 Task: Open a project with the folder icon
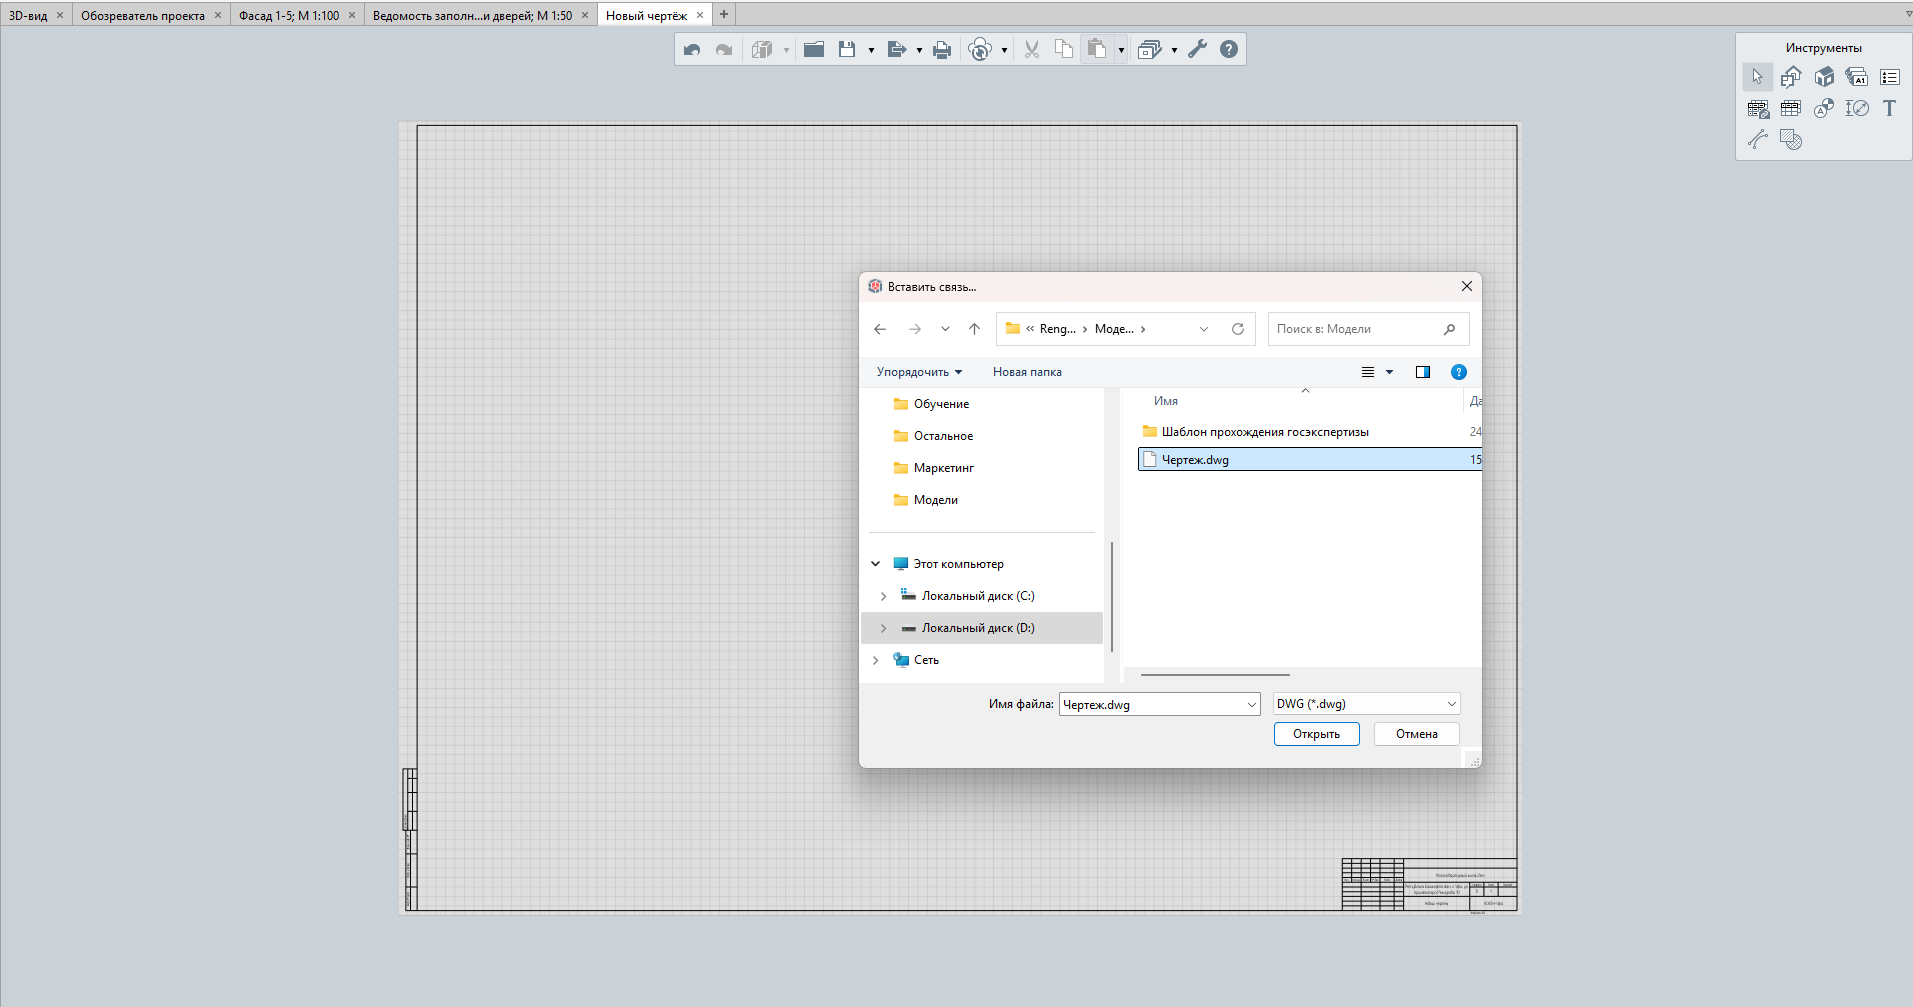(x=814, y=49)
